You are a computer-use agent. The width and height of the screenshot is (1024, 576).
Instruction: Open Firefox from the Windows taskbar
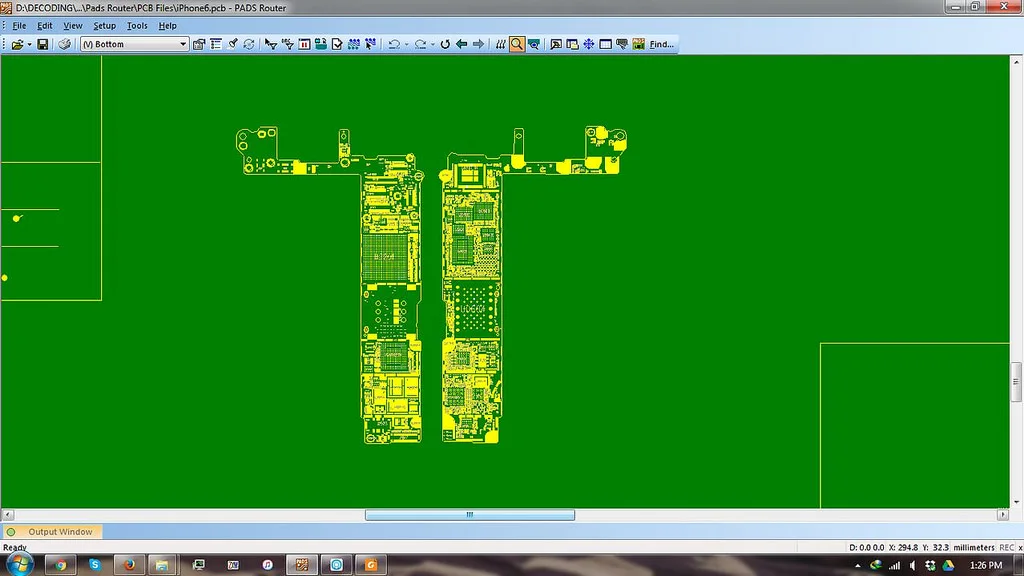coord(129,565)
